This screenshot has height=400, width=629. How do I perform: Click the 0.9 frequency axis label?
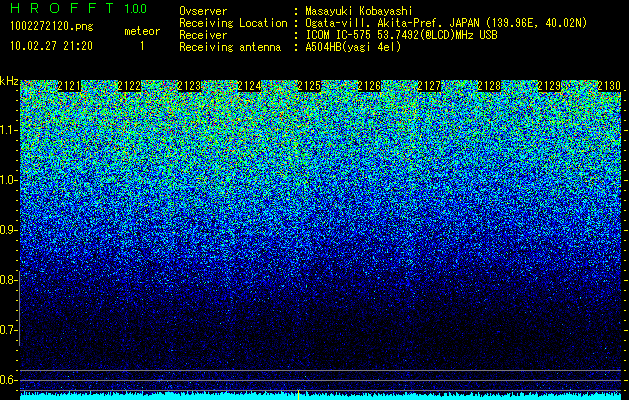8,230
